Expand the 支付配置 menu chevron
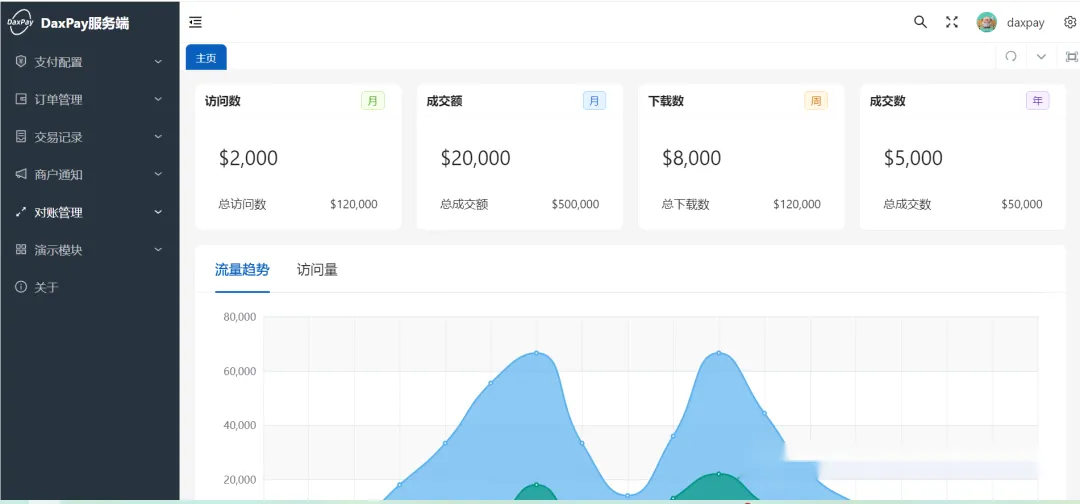 pos(158,62)
